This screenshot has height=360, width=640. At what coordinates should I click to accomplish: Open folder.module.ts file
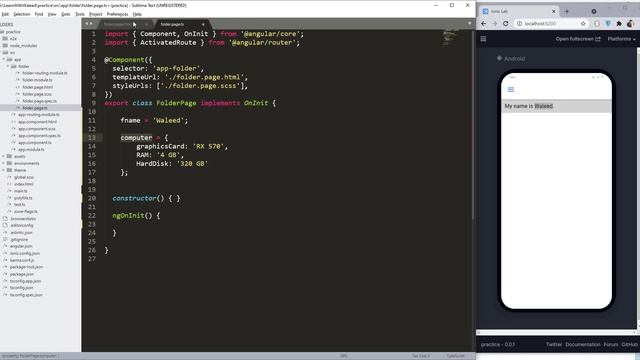(x=37, y=80)
